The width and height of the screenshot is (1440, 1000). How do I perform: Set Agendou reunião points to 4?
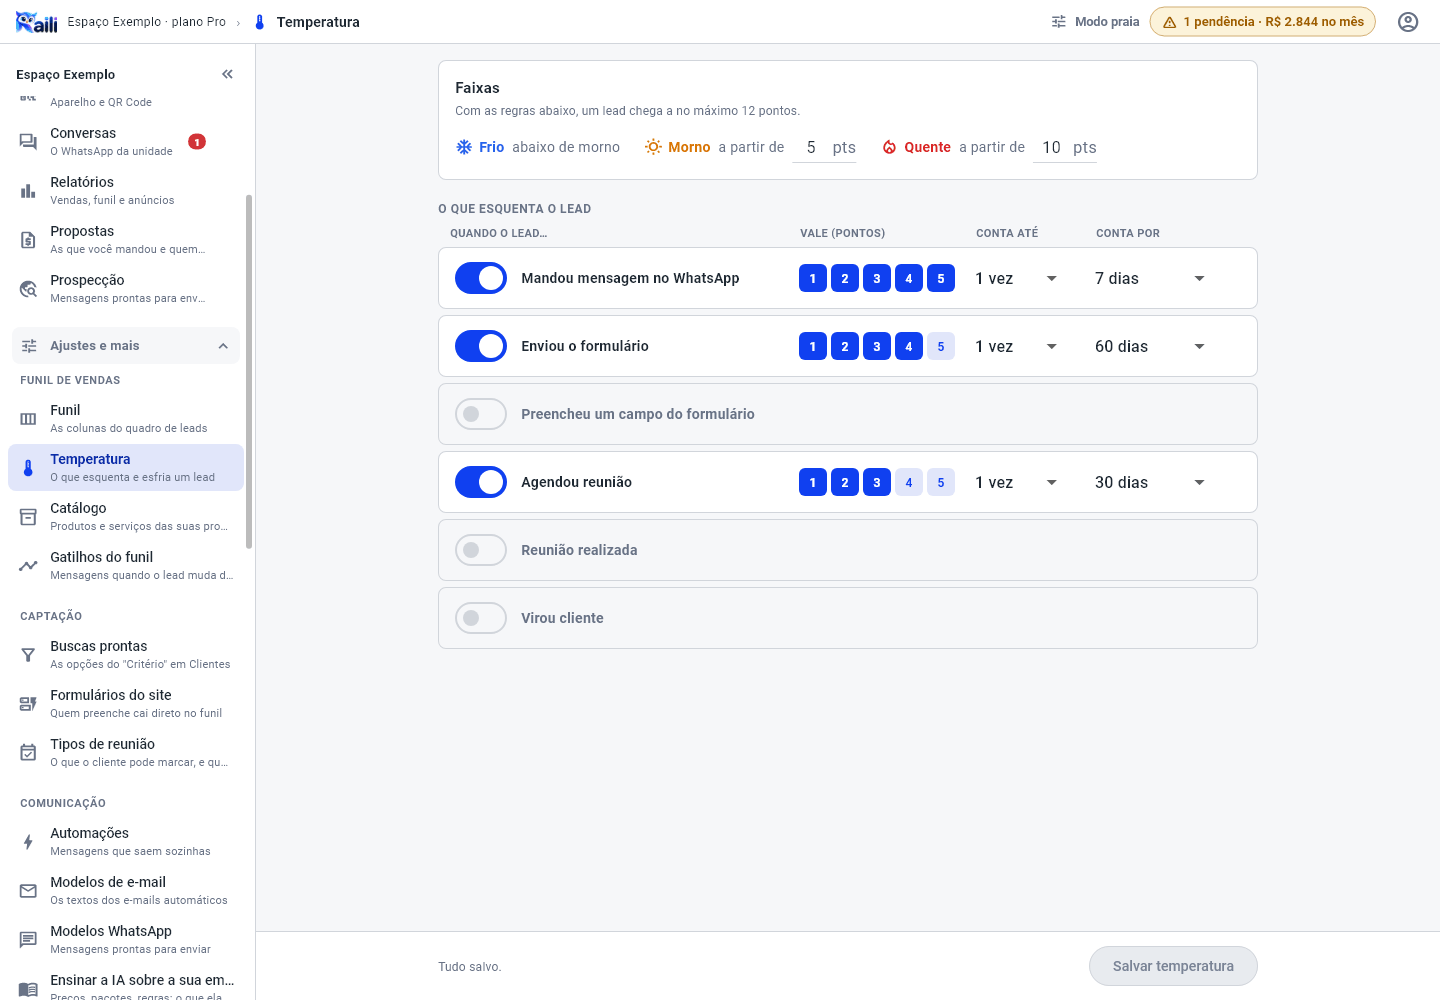click(x=909, y=482)
